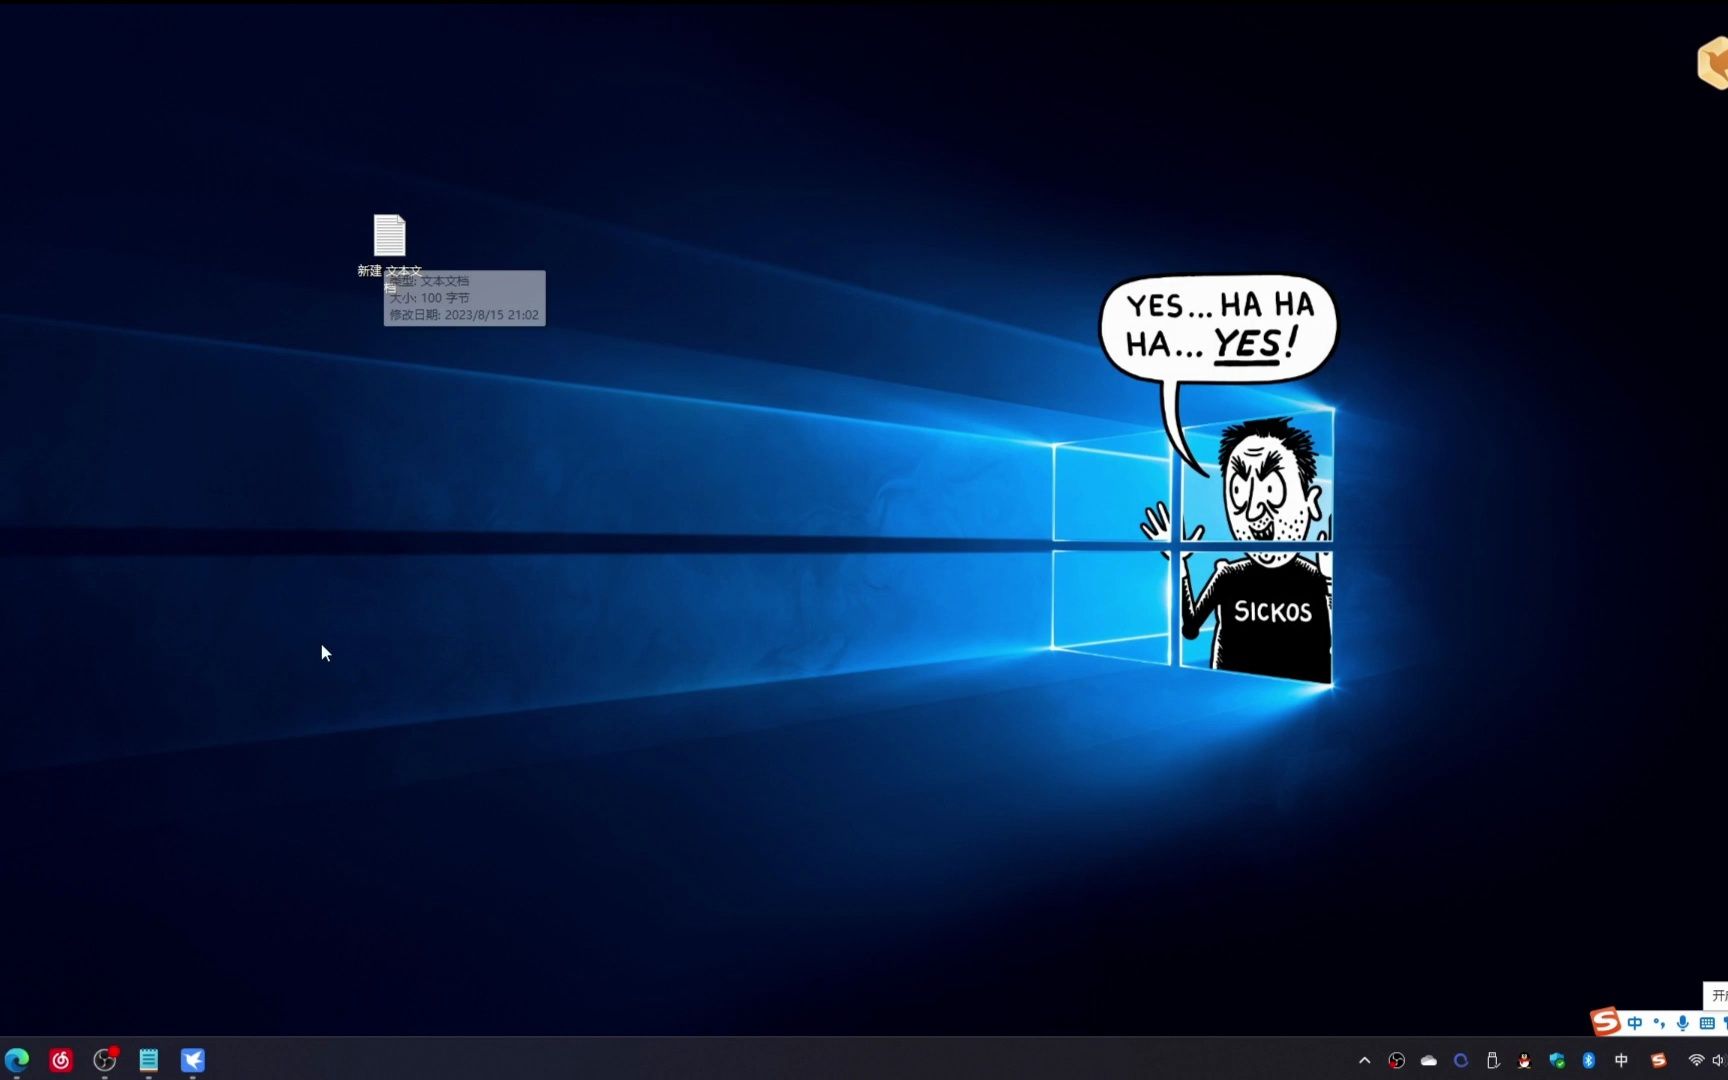The height and width of the screenshot is (1080, 1728).
Task: Open Microsoft Edge from the taskbar
Action: tap(17, 1060)
